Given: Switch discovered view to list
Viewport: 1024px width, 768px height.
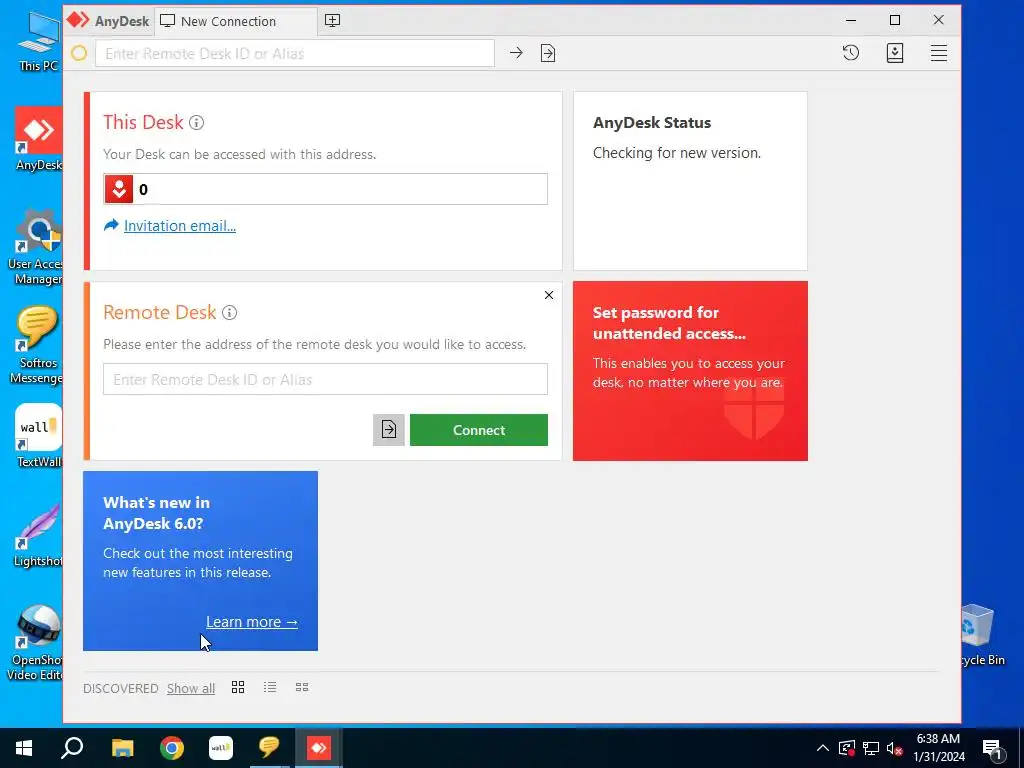Looking at the screenshot, I should coord(270,687).
